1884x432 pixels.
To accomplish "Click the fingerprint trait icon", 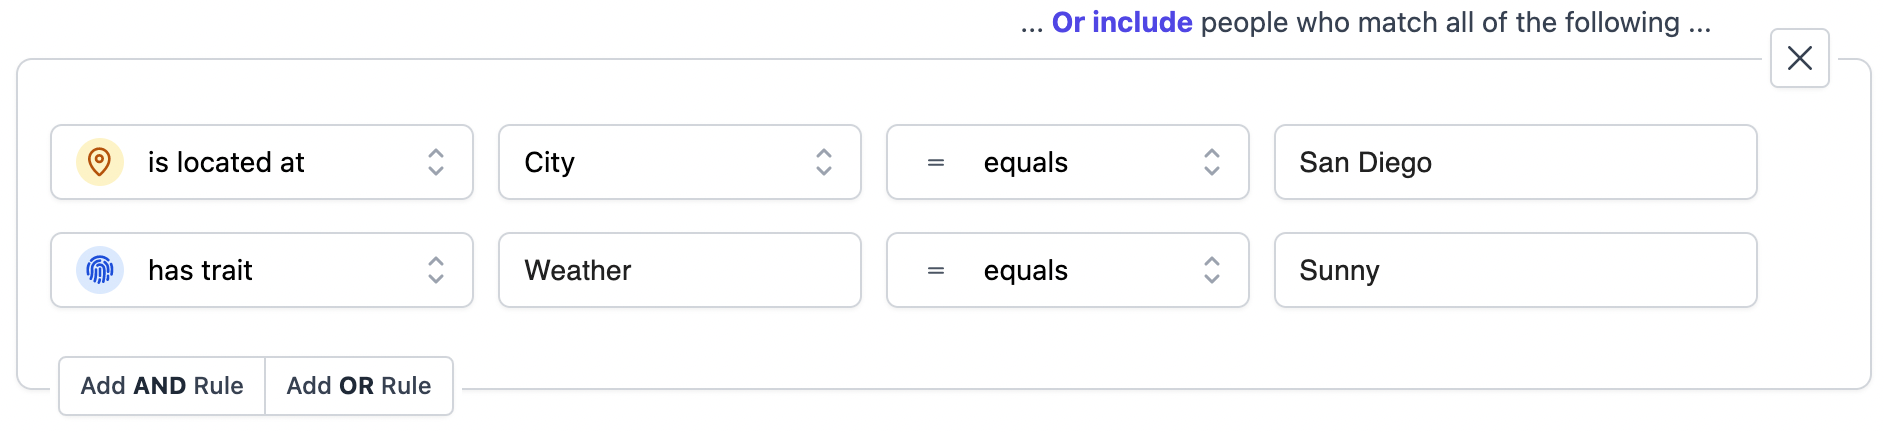I will [x=99, y=270].
